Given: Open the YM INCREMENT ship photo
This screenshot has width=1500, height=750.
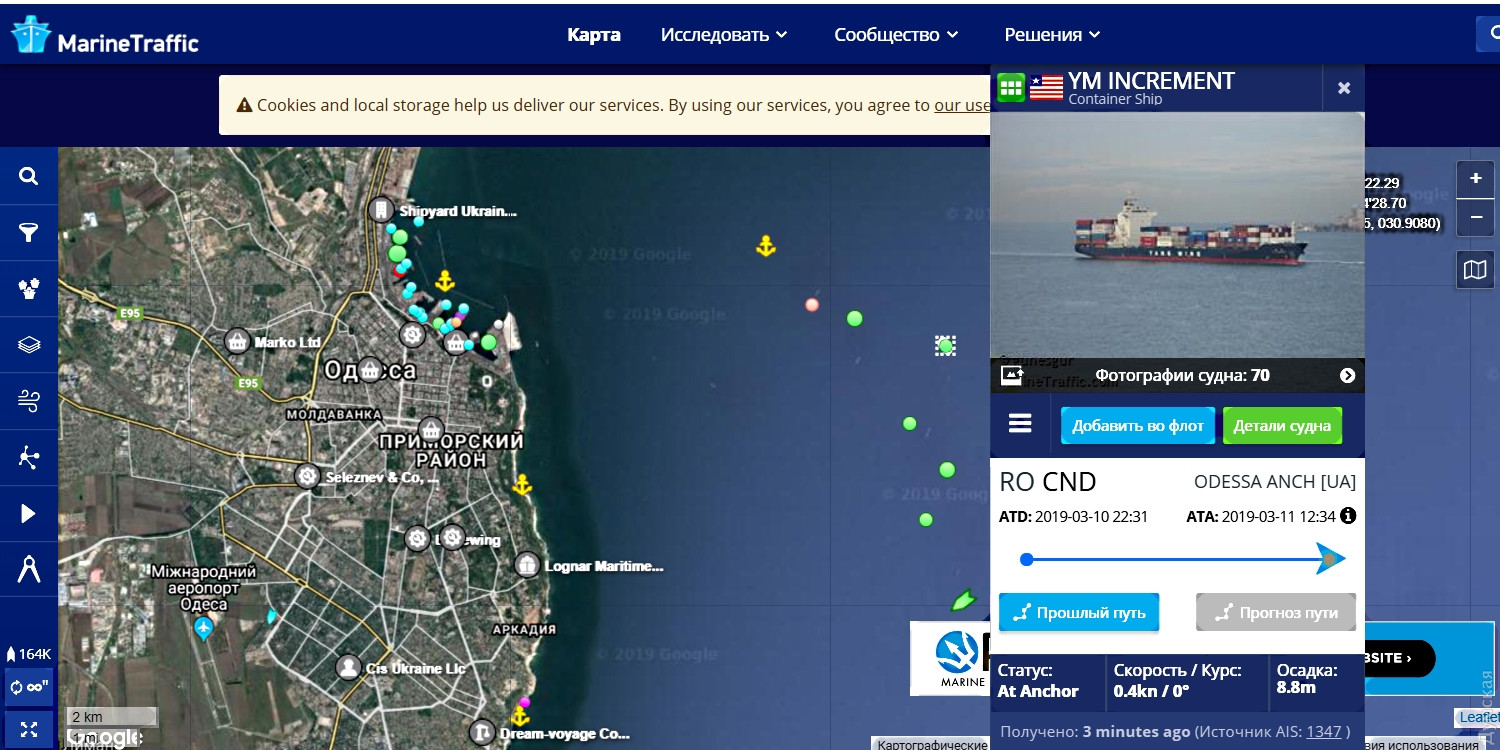Looking at the screenshot, I should click(x=1177, y=235).
